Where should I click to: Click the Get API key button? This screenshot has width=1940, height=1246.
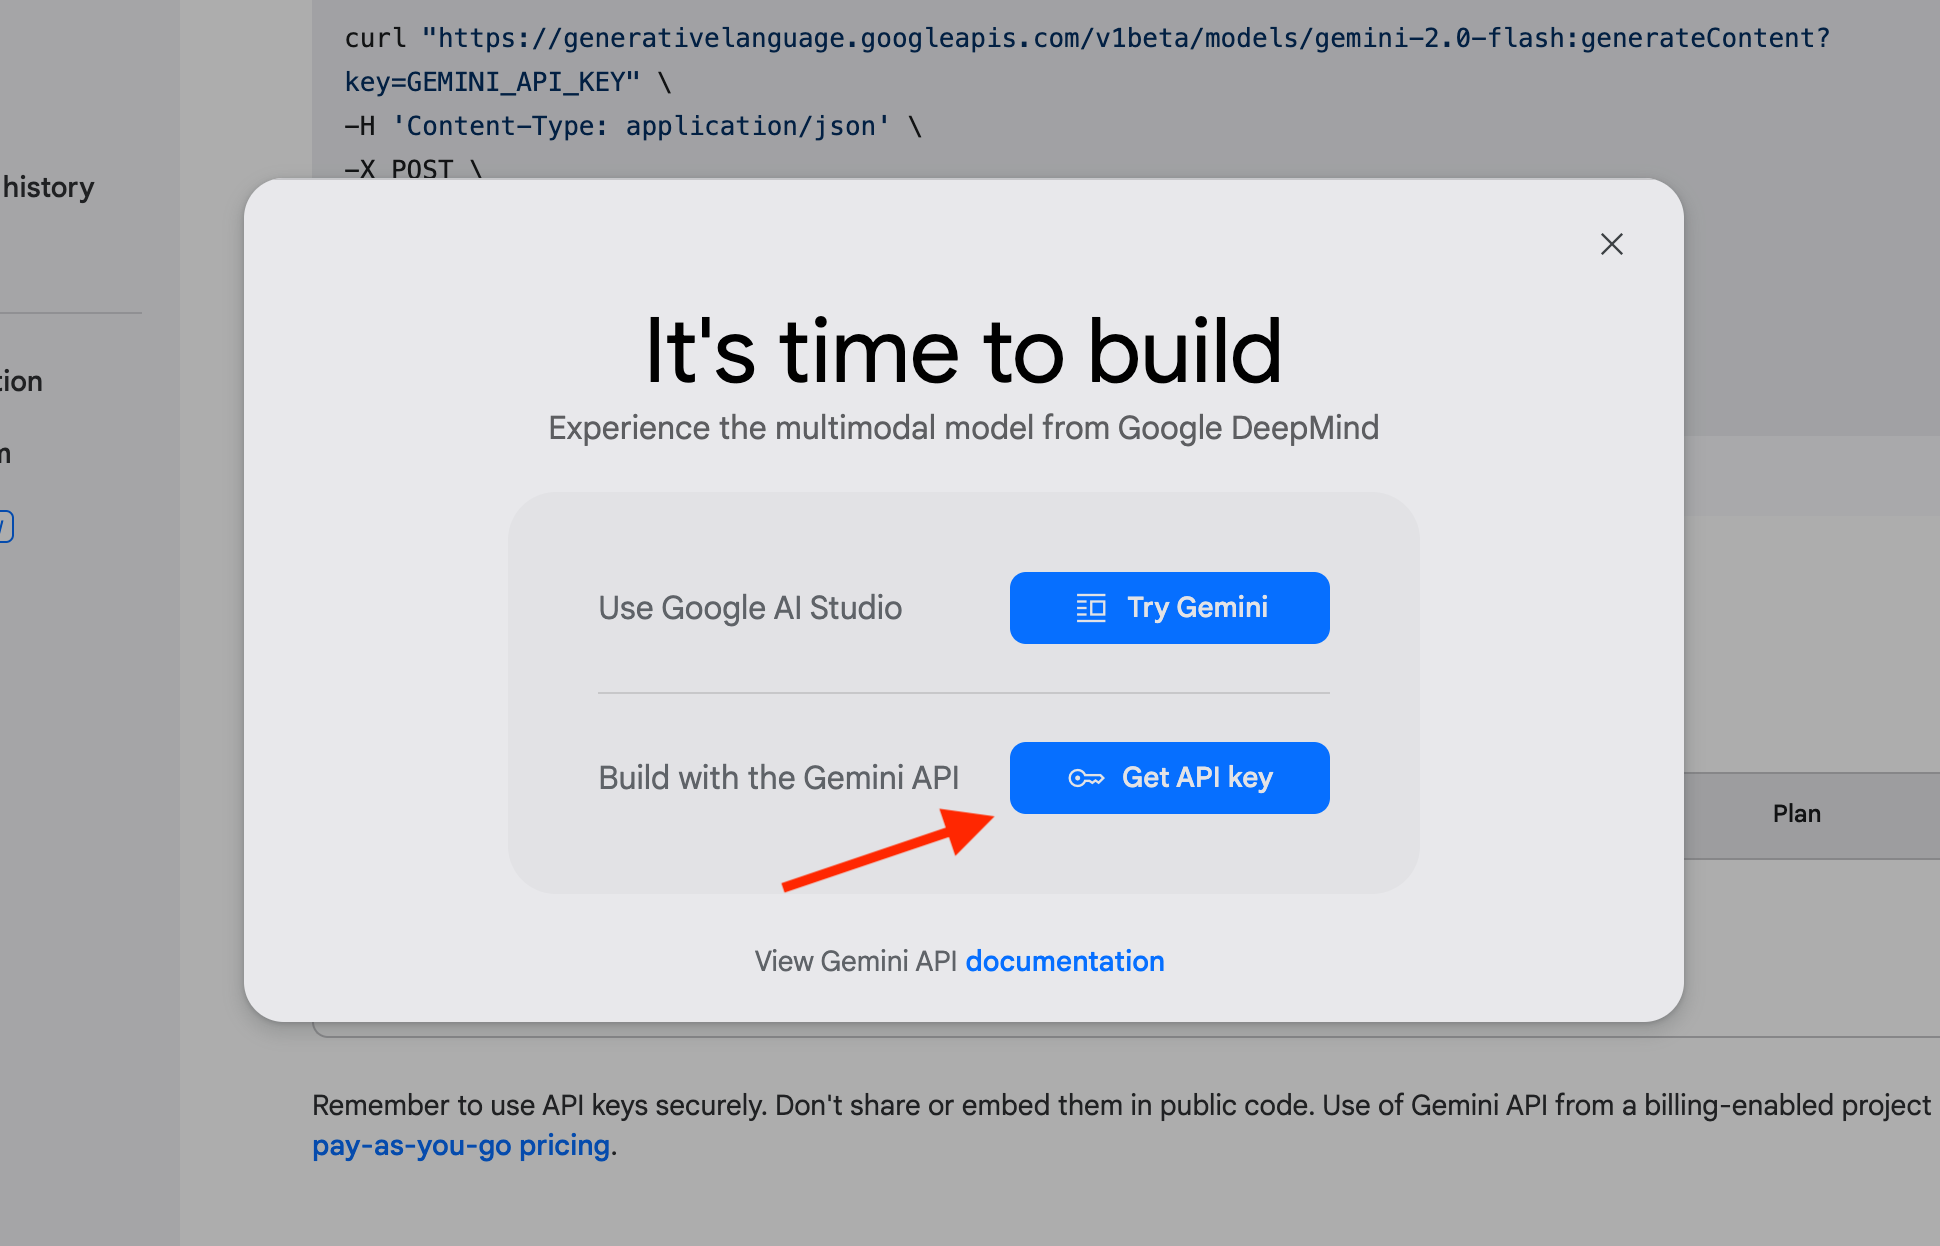click(1169, 778)
